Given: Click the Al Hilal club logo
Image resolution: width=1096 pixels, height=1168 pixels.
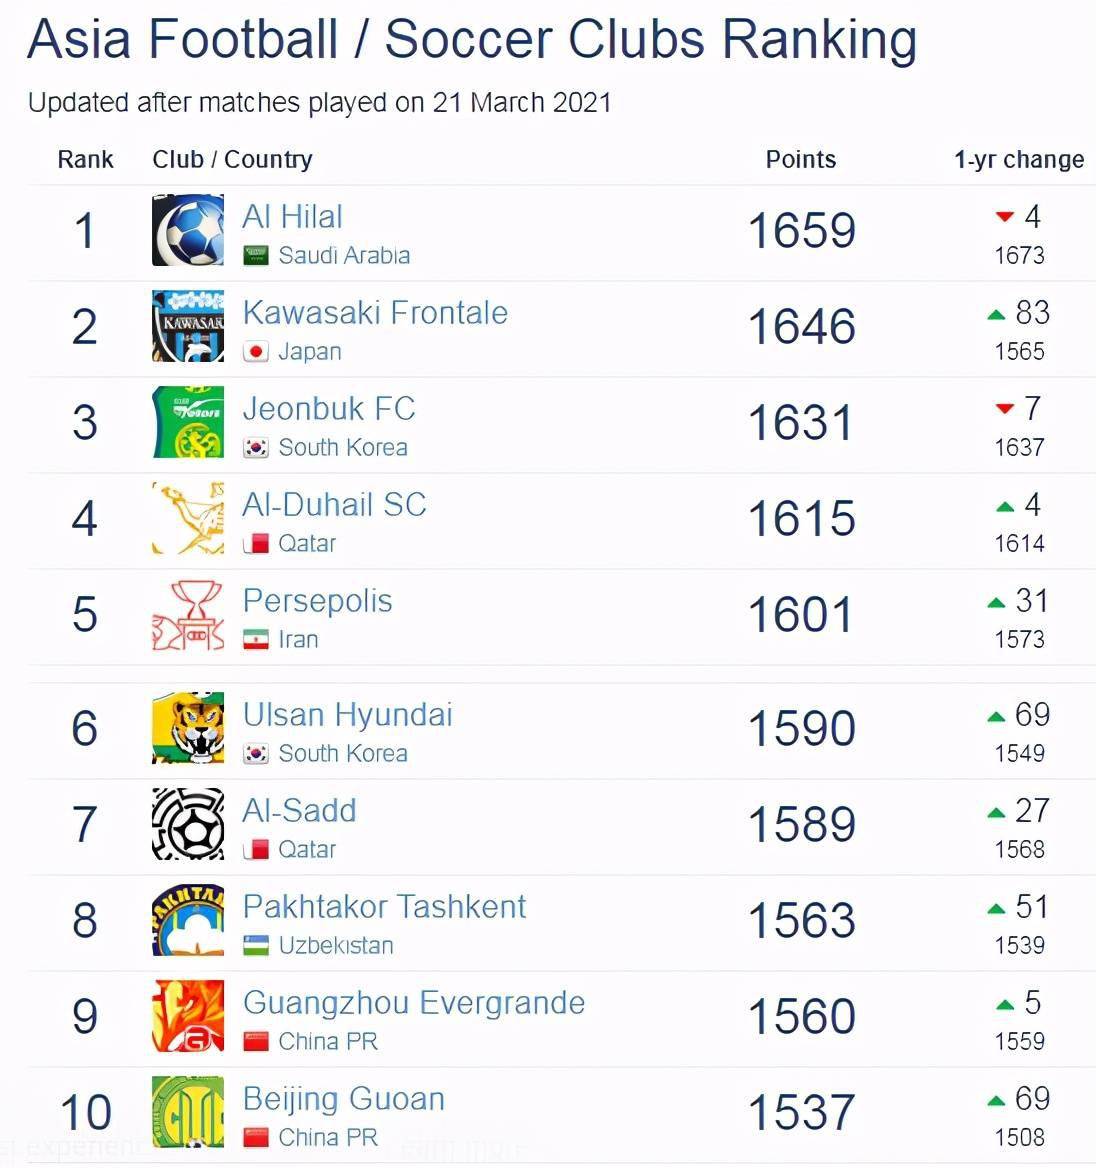Looking at the screenshot, I should [x=188, y=230].
